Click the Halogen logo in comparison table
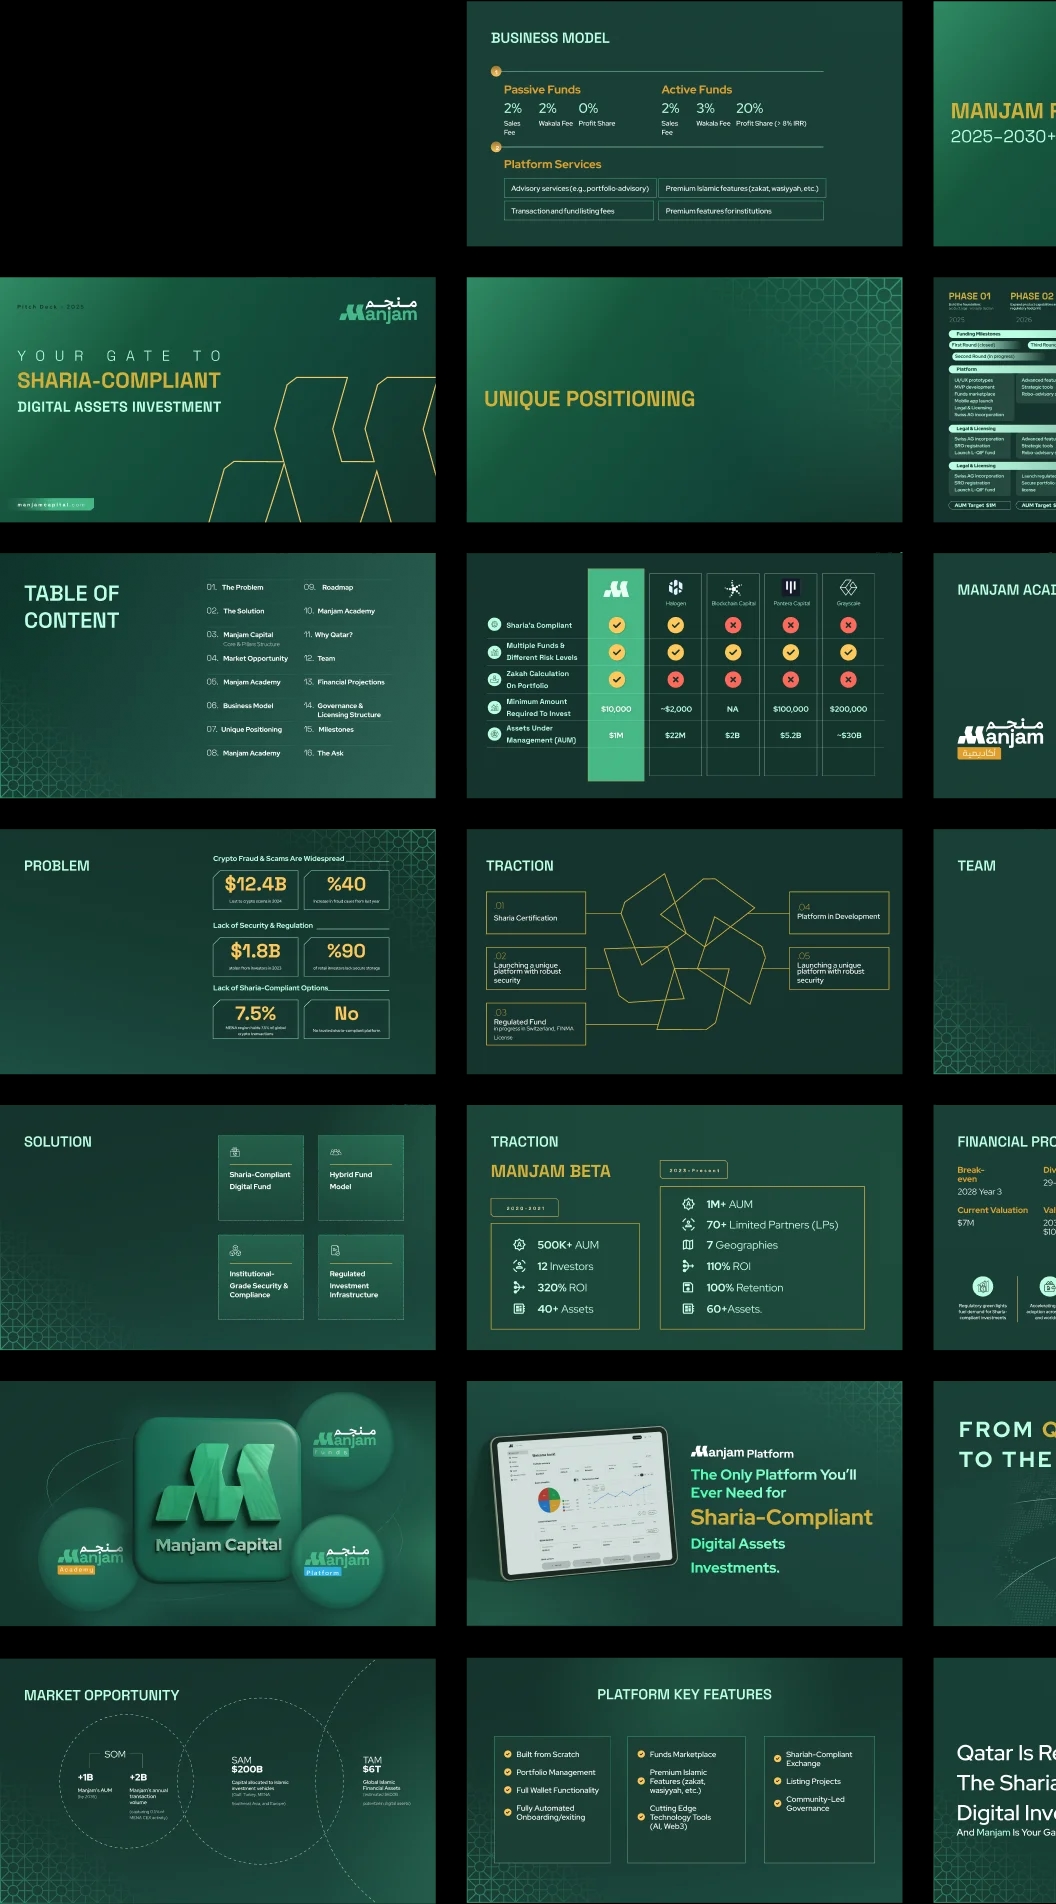This screenshot has height=1904, width=1056. click(x=676, y=588)
